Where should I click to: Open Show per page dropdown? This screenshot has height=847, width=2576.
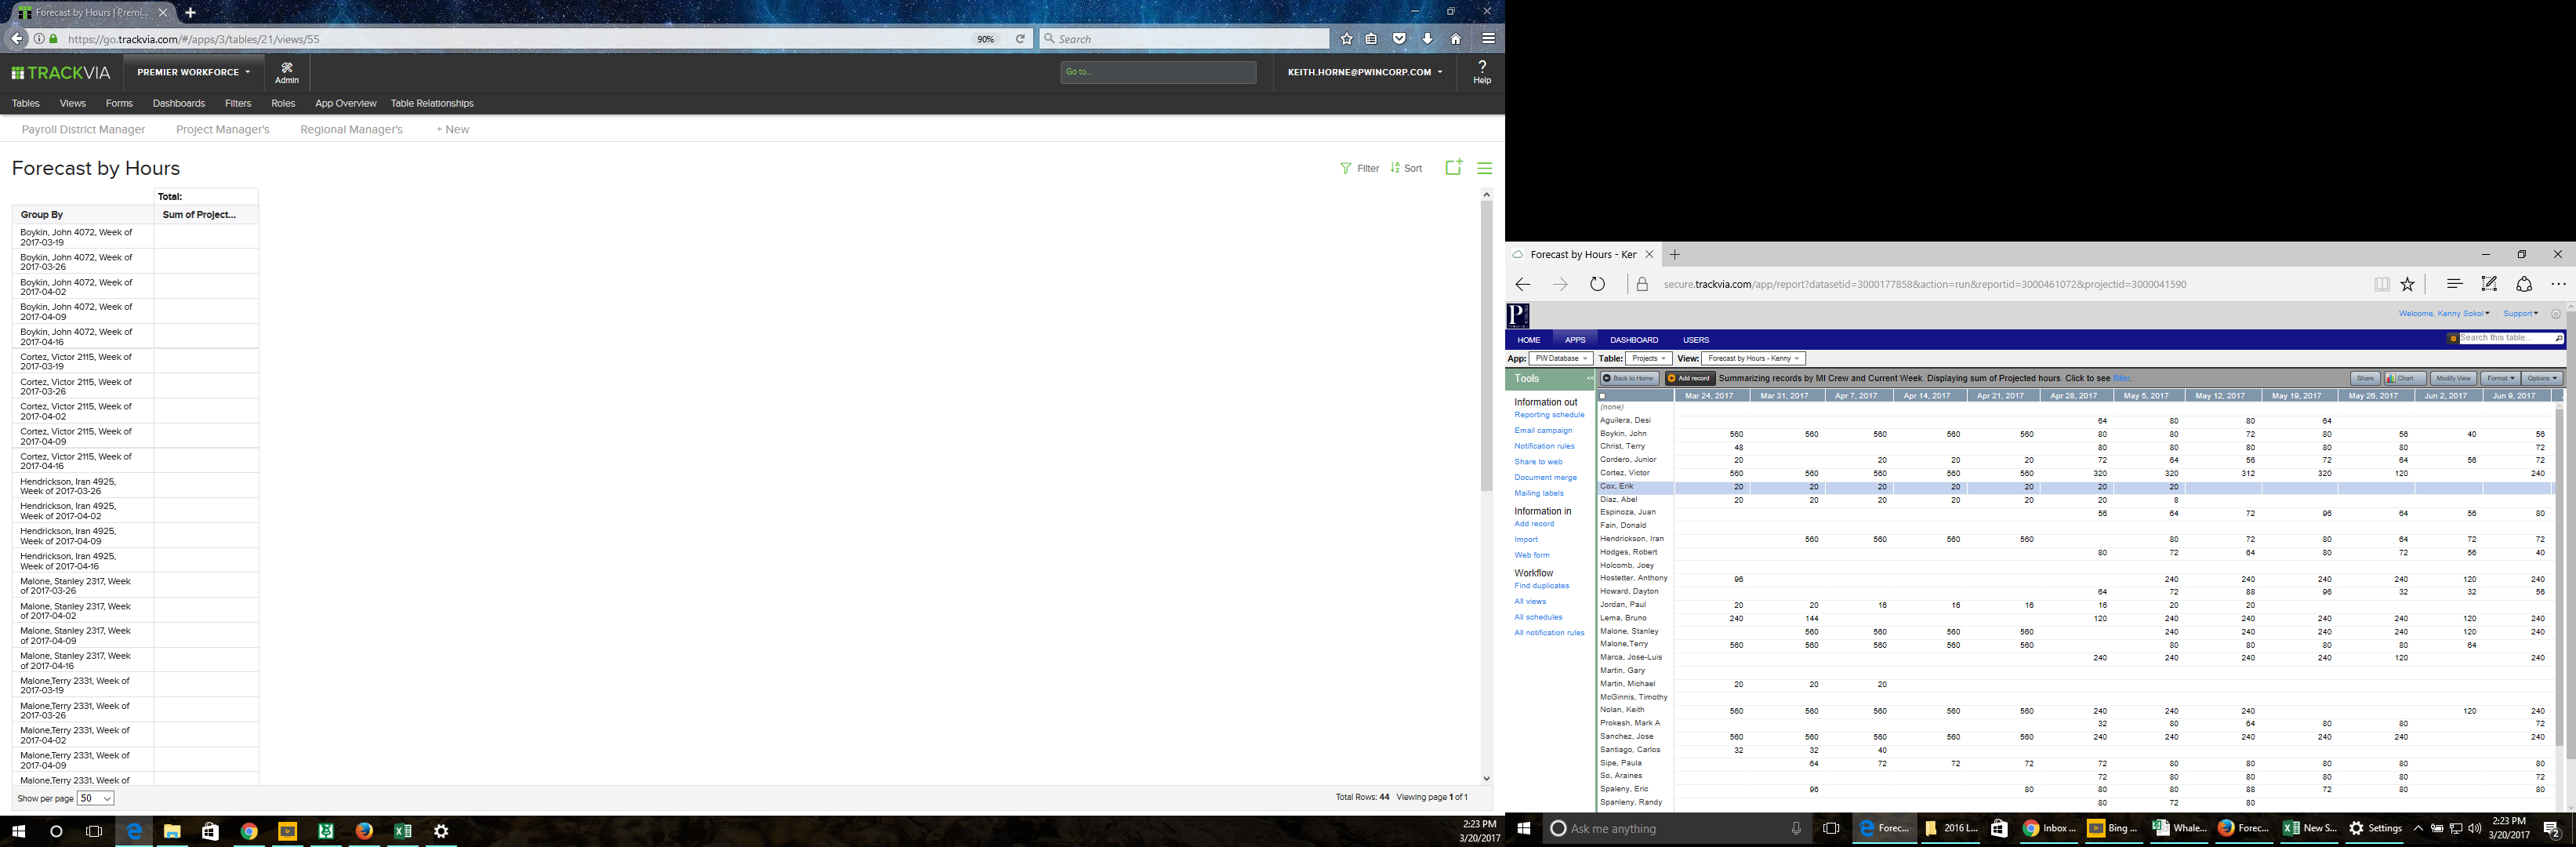[x=96, y=798]
